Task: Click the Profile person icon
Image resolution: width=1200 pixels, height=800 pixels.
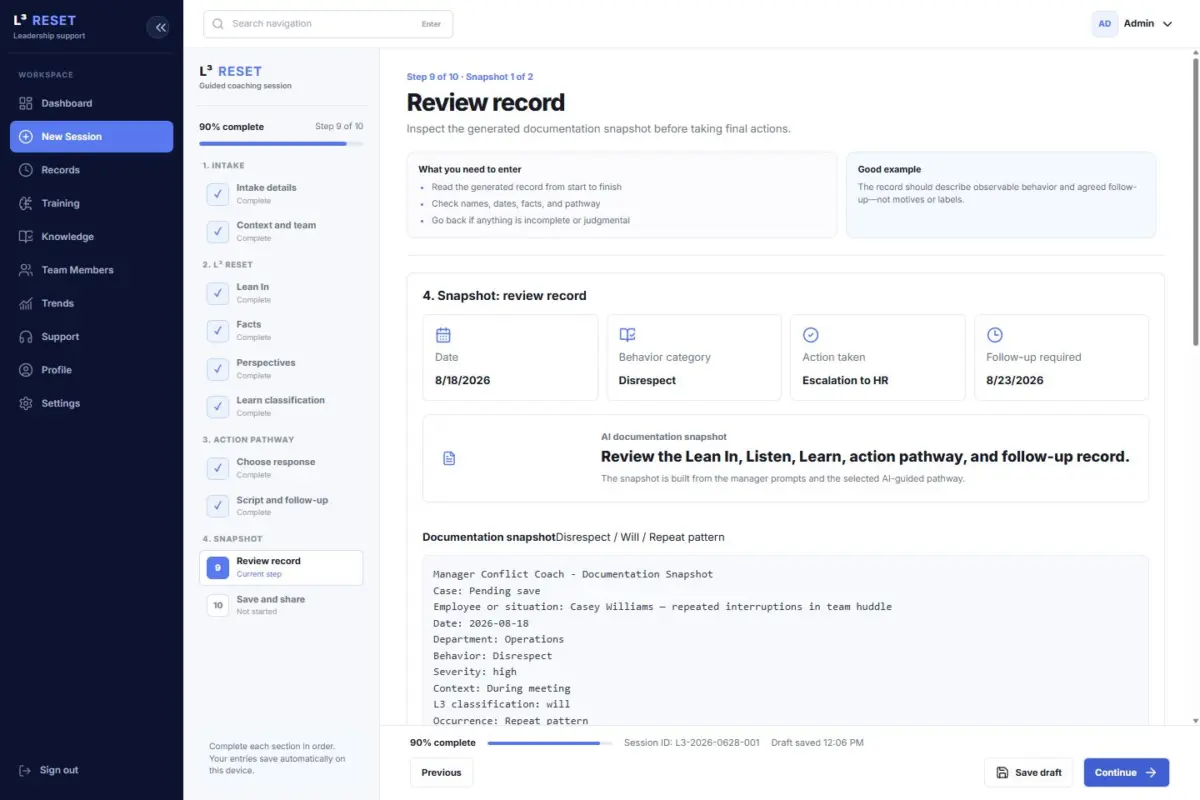Action: (25, 370)
